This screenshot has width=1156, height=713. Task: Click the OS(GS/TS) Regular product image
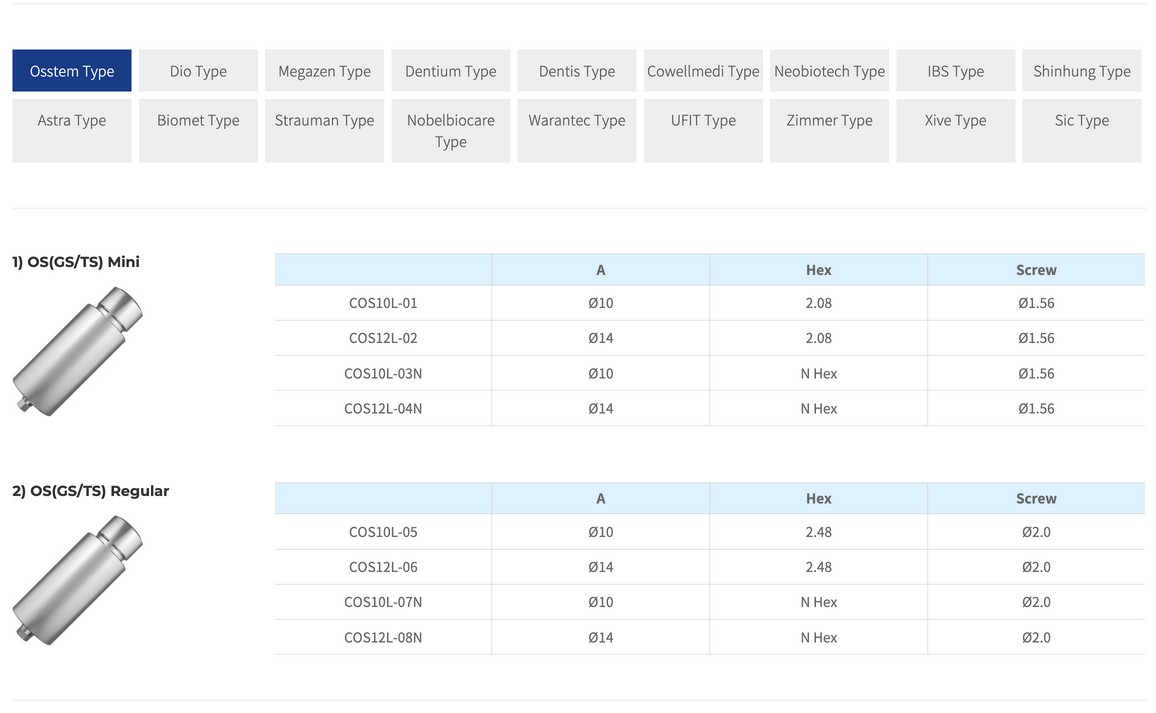tap(78, 579)
